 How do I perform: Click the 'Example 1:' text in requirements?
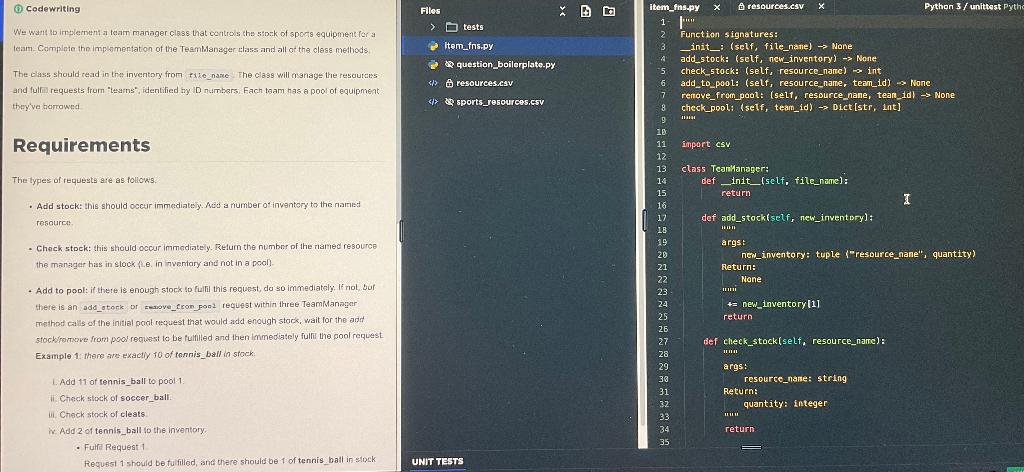(58, 356)
